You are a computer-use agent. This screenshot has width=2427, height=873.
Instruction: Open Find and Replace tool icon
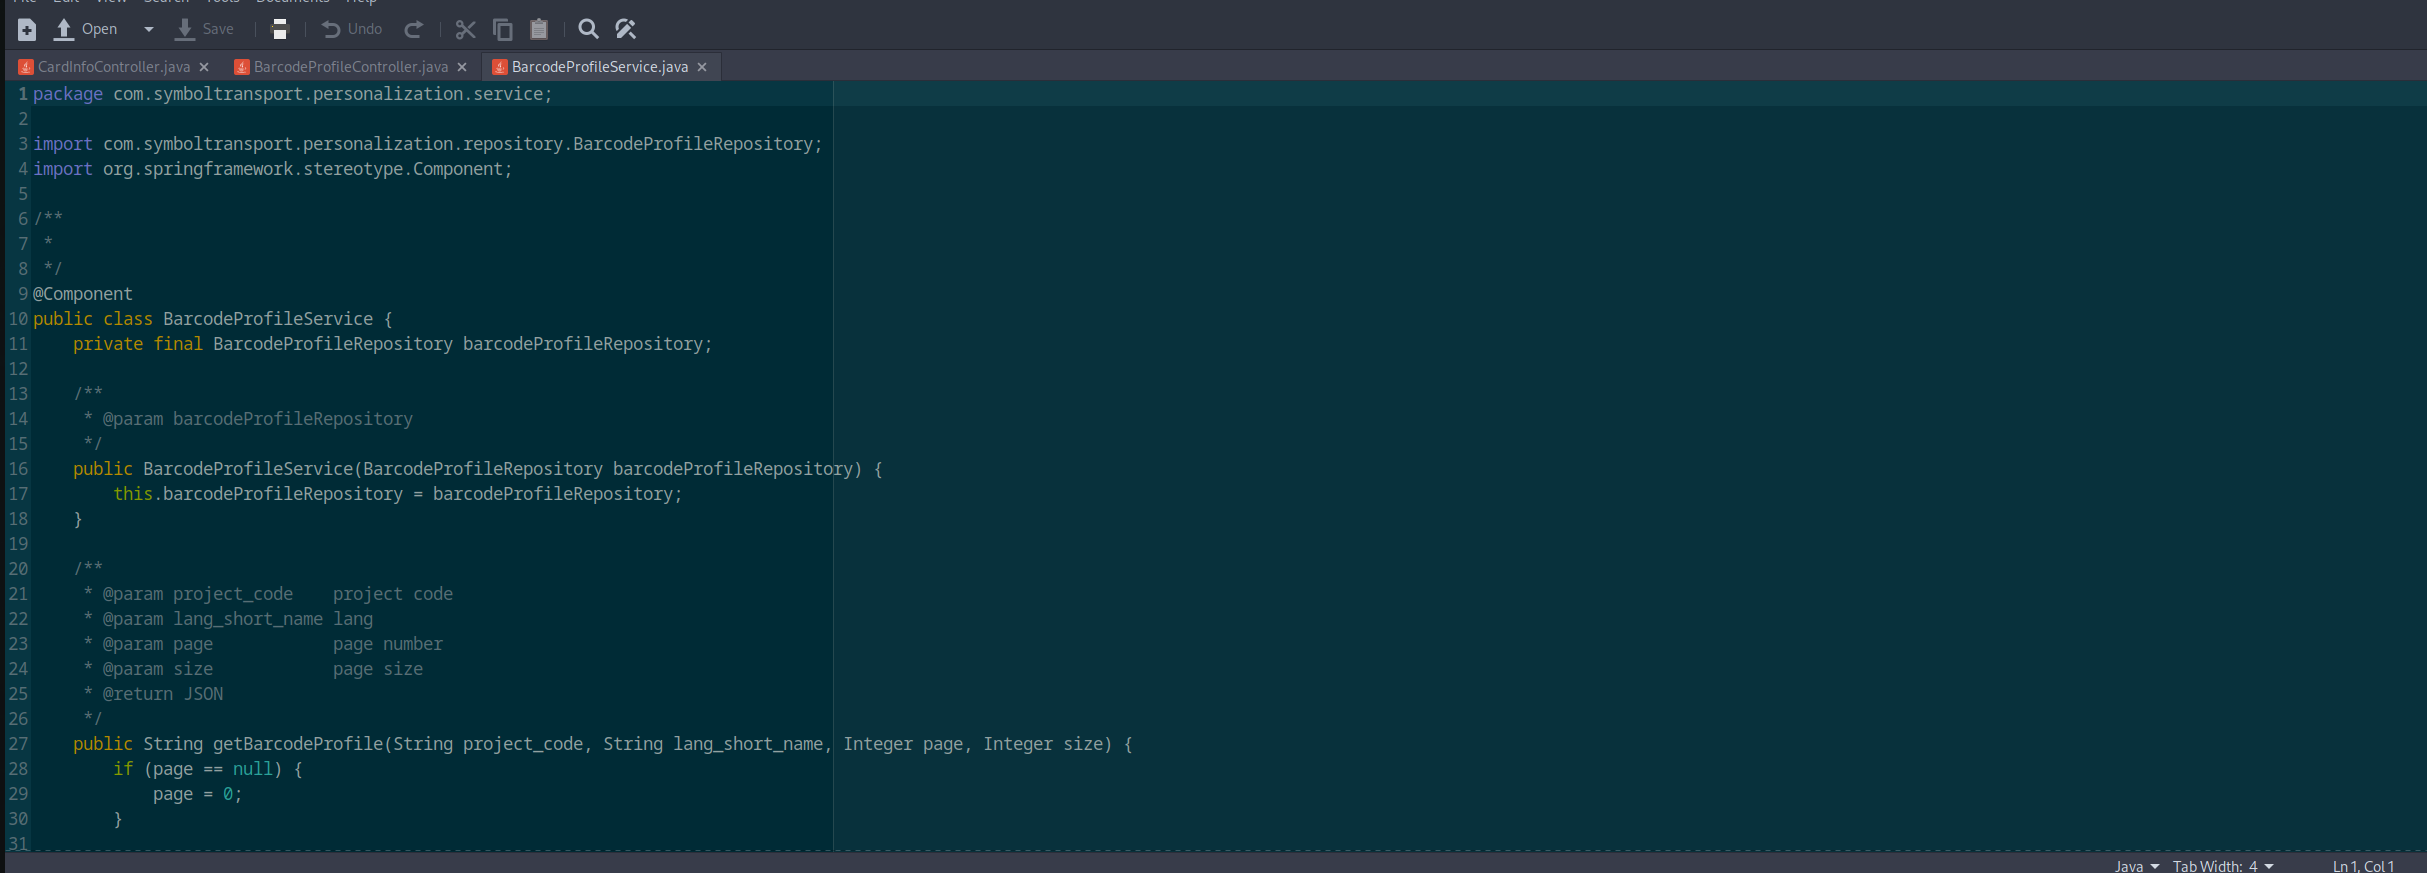tap(626, 30)
